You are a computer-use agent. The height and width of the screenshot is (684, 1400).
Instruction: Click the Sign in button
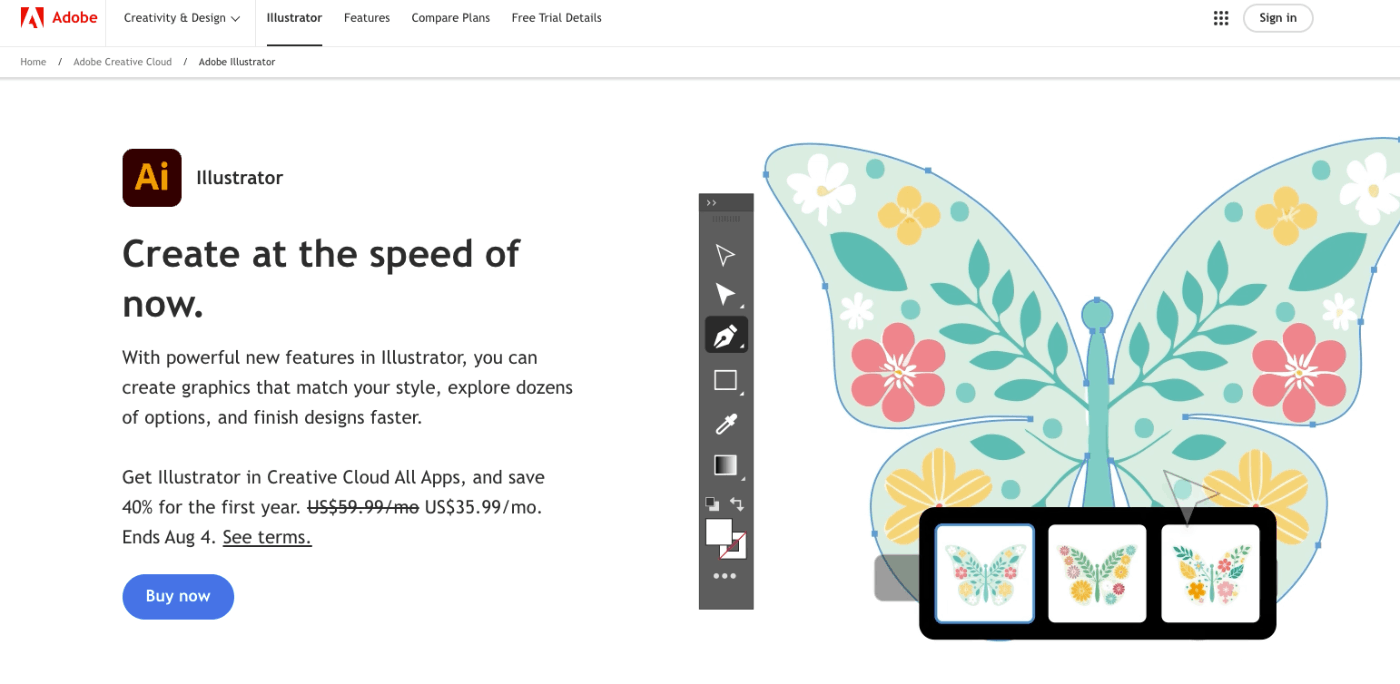tap(1278, 18)
